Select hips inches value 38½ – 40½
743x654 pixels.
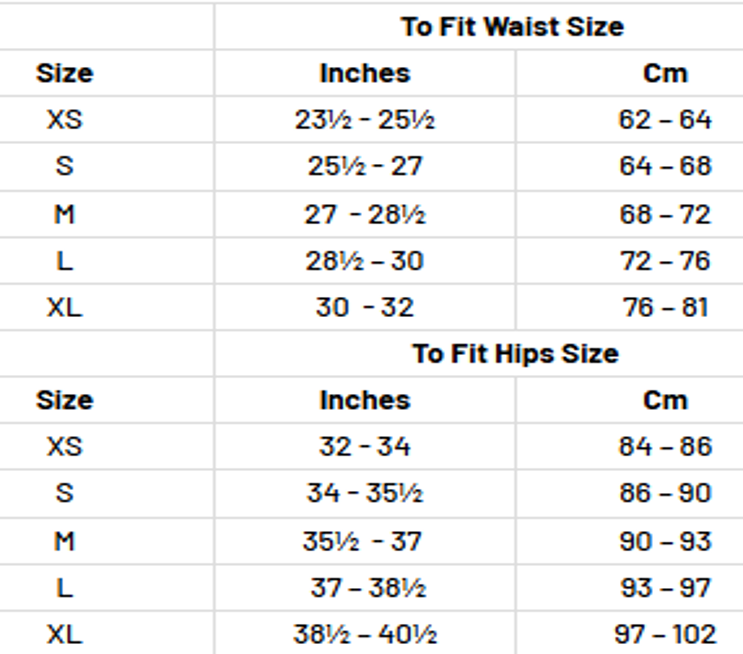click(365, 633)
